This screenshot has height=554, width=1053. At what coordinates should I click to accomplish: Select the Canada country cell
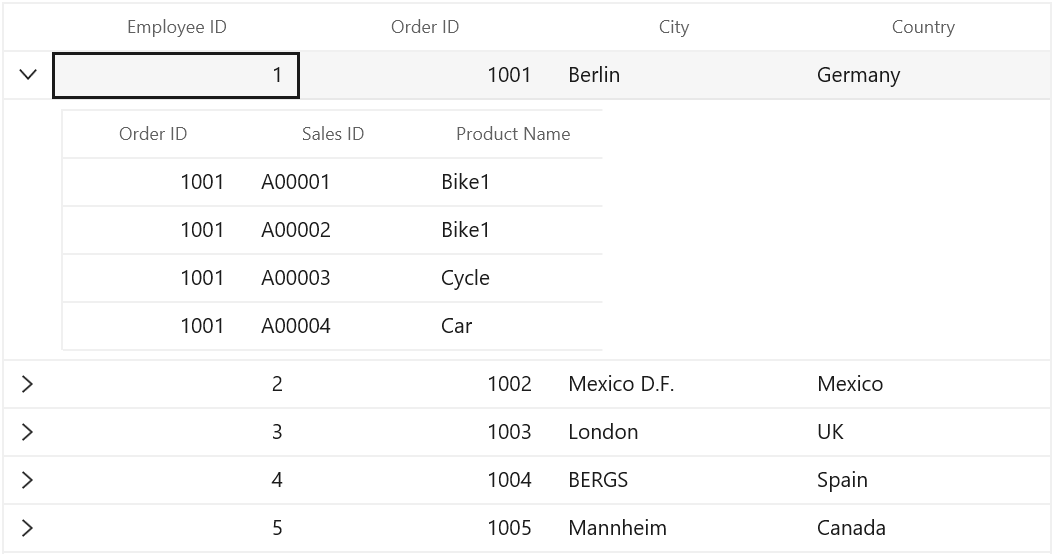pyautogui.click(x=923, y=528)
